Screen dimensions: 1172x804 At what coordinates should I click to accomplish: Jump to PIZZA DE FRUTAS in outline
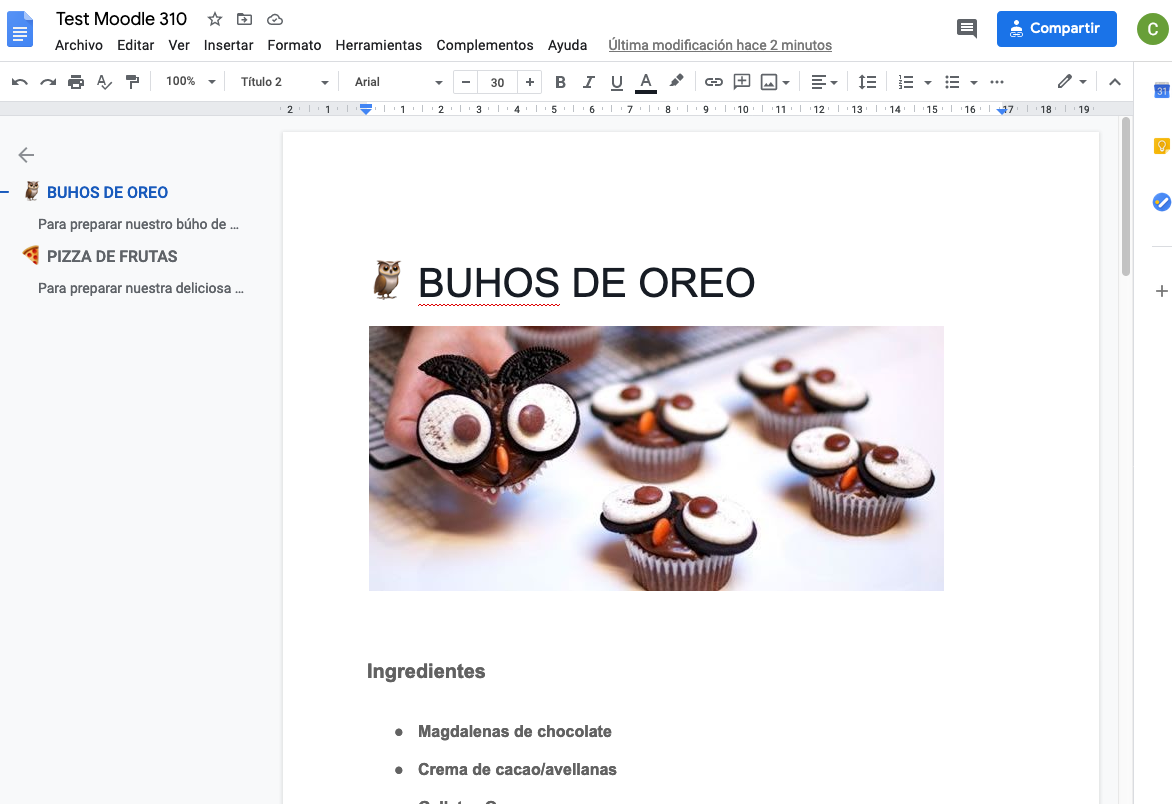coord(112,256)
